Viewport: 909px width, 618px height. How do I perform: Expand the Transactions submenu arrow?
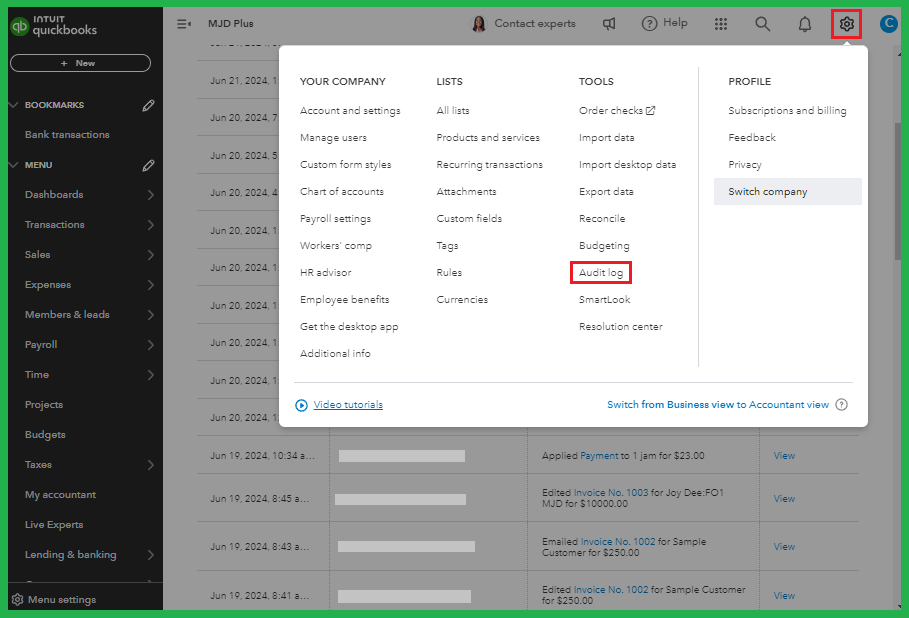(x=151, y=225)
